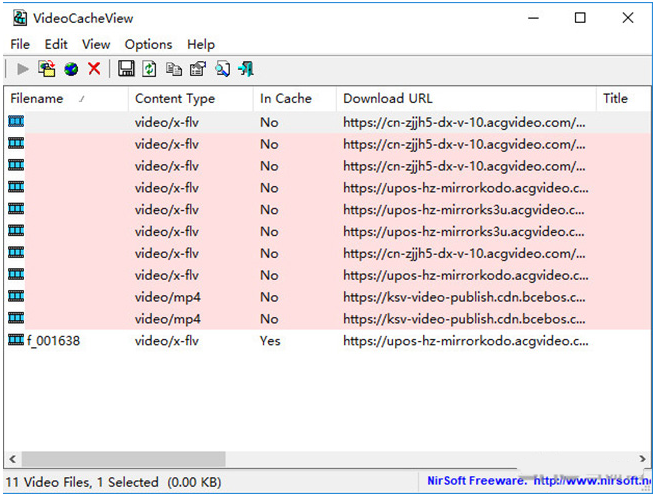Click the Find magnifier toolbar icon
The height and width of the screenshot is (497, 657).
coord(222,69)
